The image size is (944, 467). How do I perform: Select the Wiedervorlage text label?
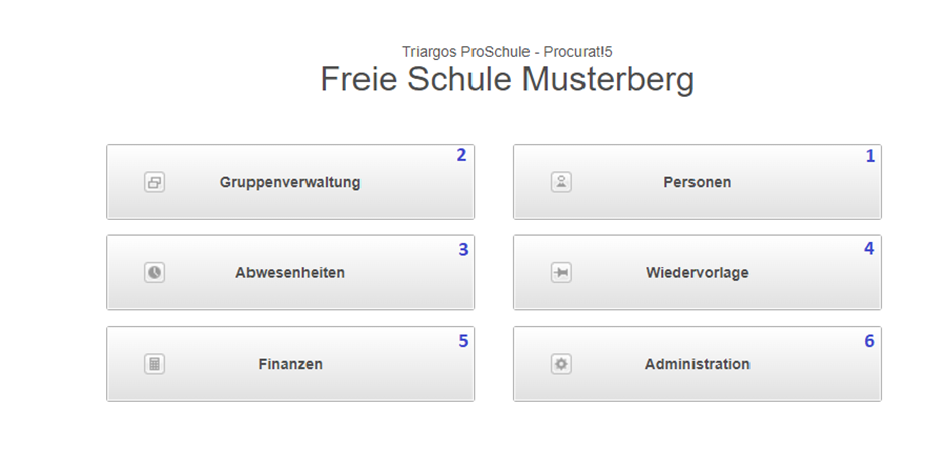point(697,272)
